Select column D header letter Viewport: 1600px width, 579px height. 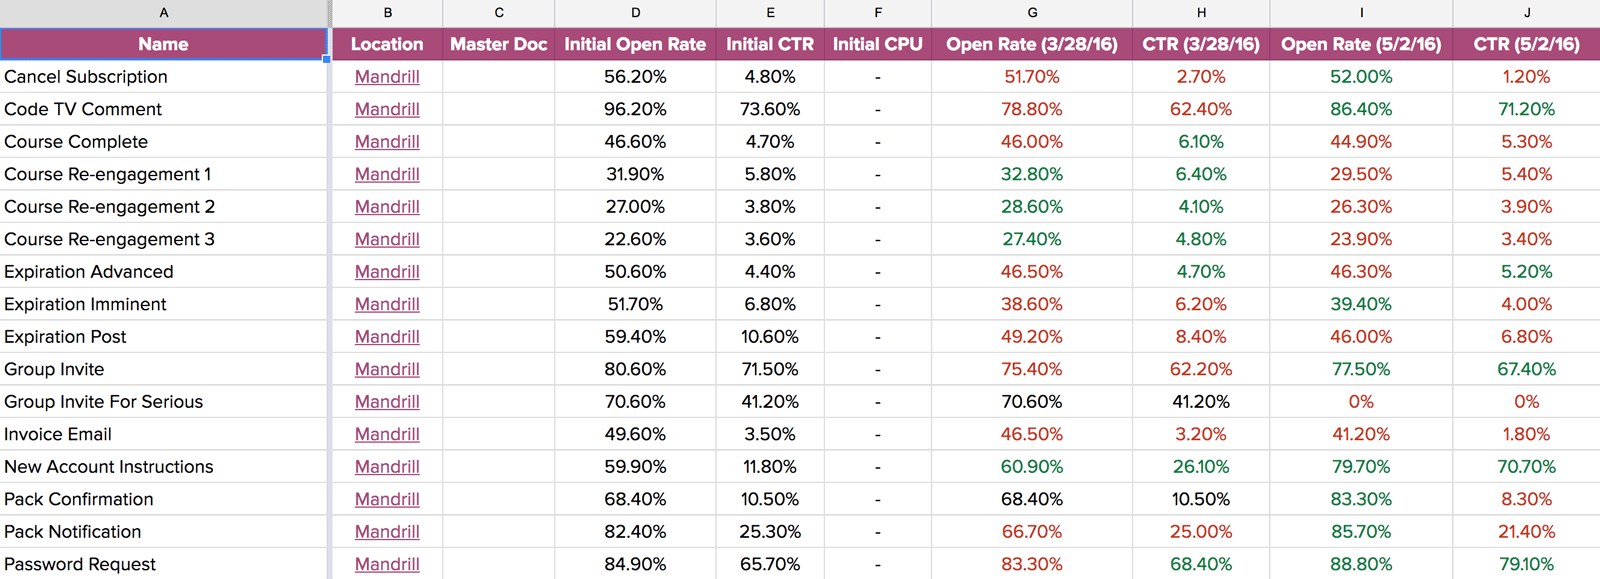[x=635, y=13]
